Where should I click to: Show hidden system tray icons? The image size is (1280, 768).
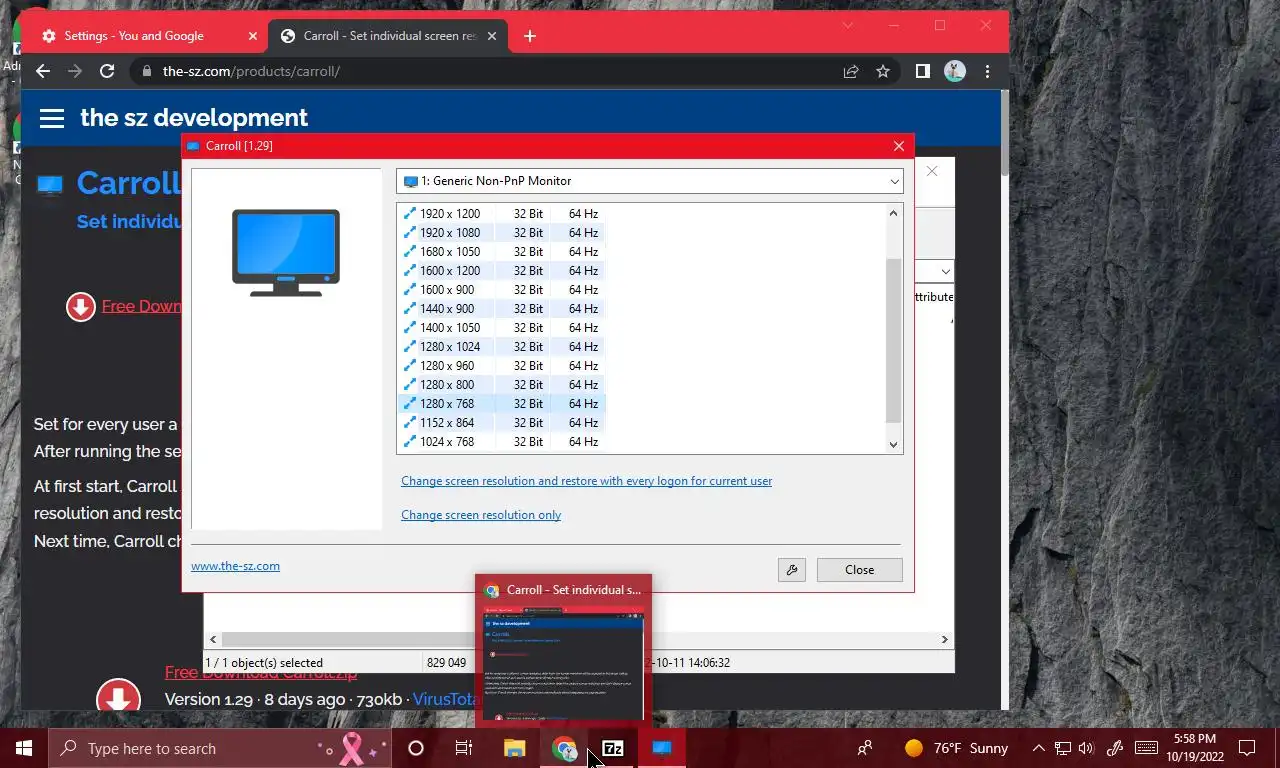(1038, 748)
